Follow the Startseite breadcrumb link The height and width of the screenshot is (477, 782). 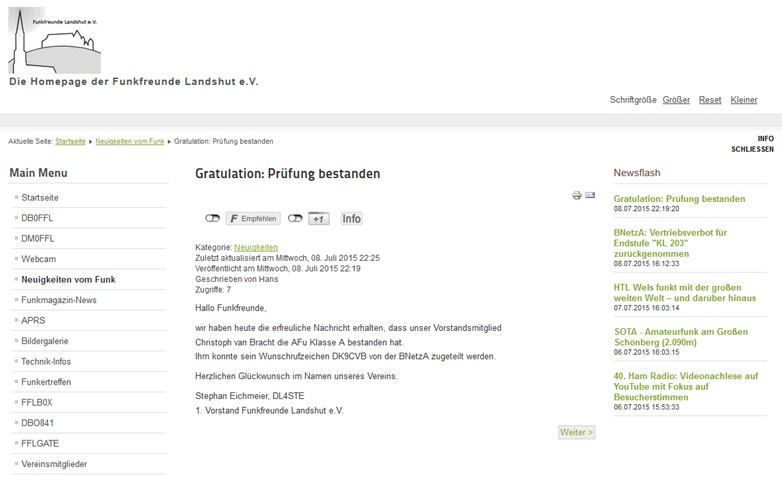click(70, 141)
